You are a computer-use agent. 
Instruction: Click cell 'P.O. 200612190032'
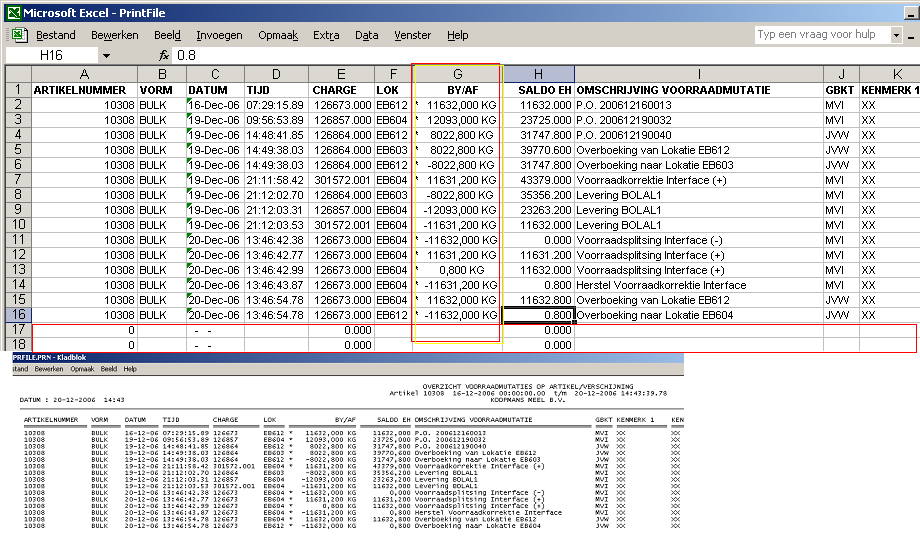tap(699, 120)
